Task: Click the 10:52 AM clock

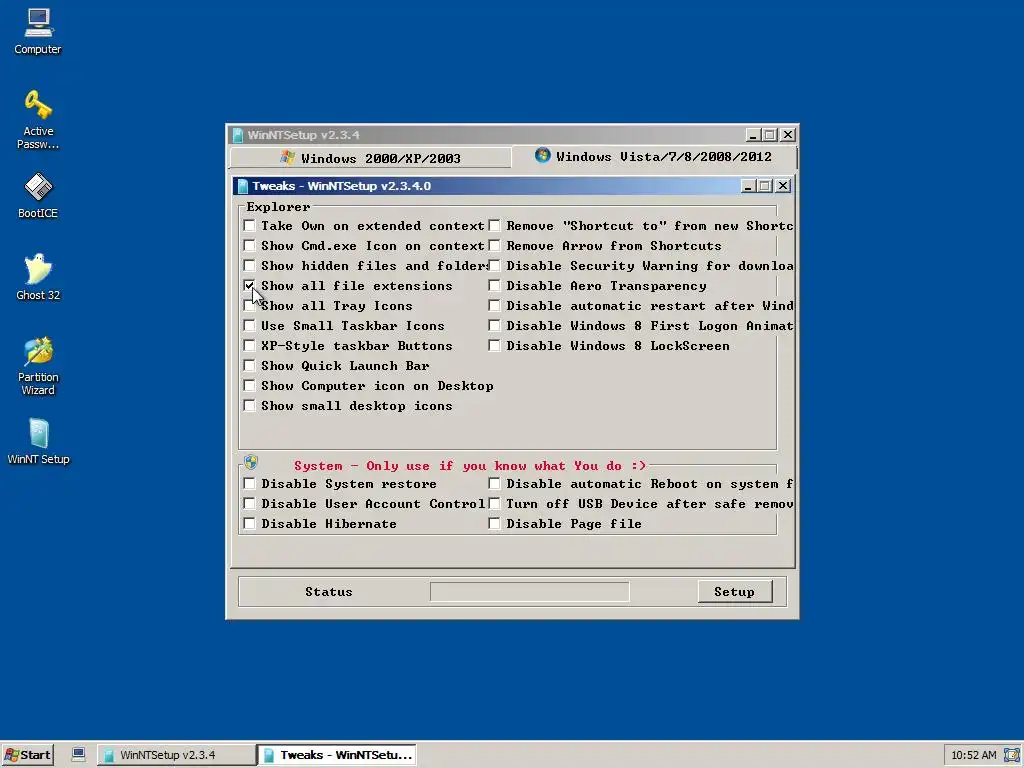Action: click(974, 755)
